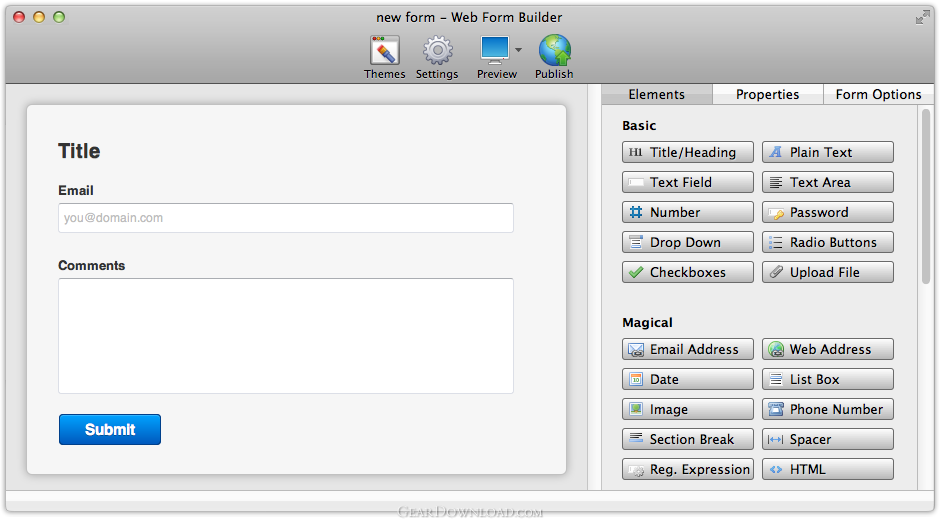Add an Upload File element
The width and height of the screenshot is (940, 520).
click(828, 272)
